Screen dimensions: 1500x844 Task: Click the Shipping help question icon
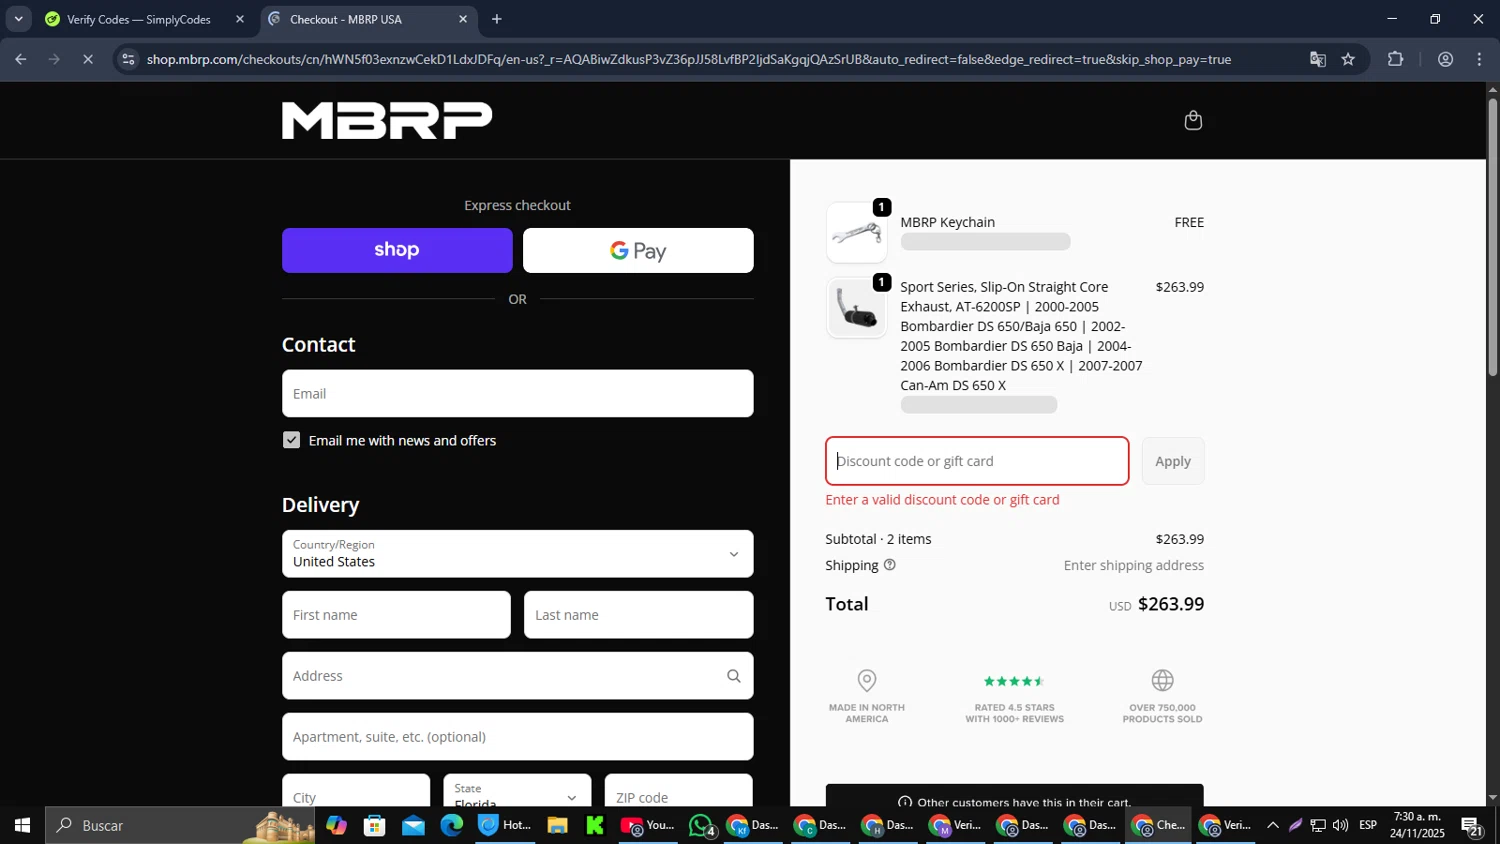[x=890, y=565]
